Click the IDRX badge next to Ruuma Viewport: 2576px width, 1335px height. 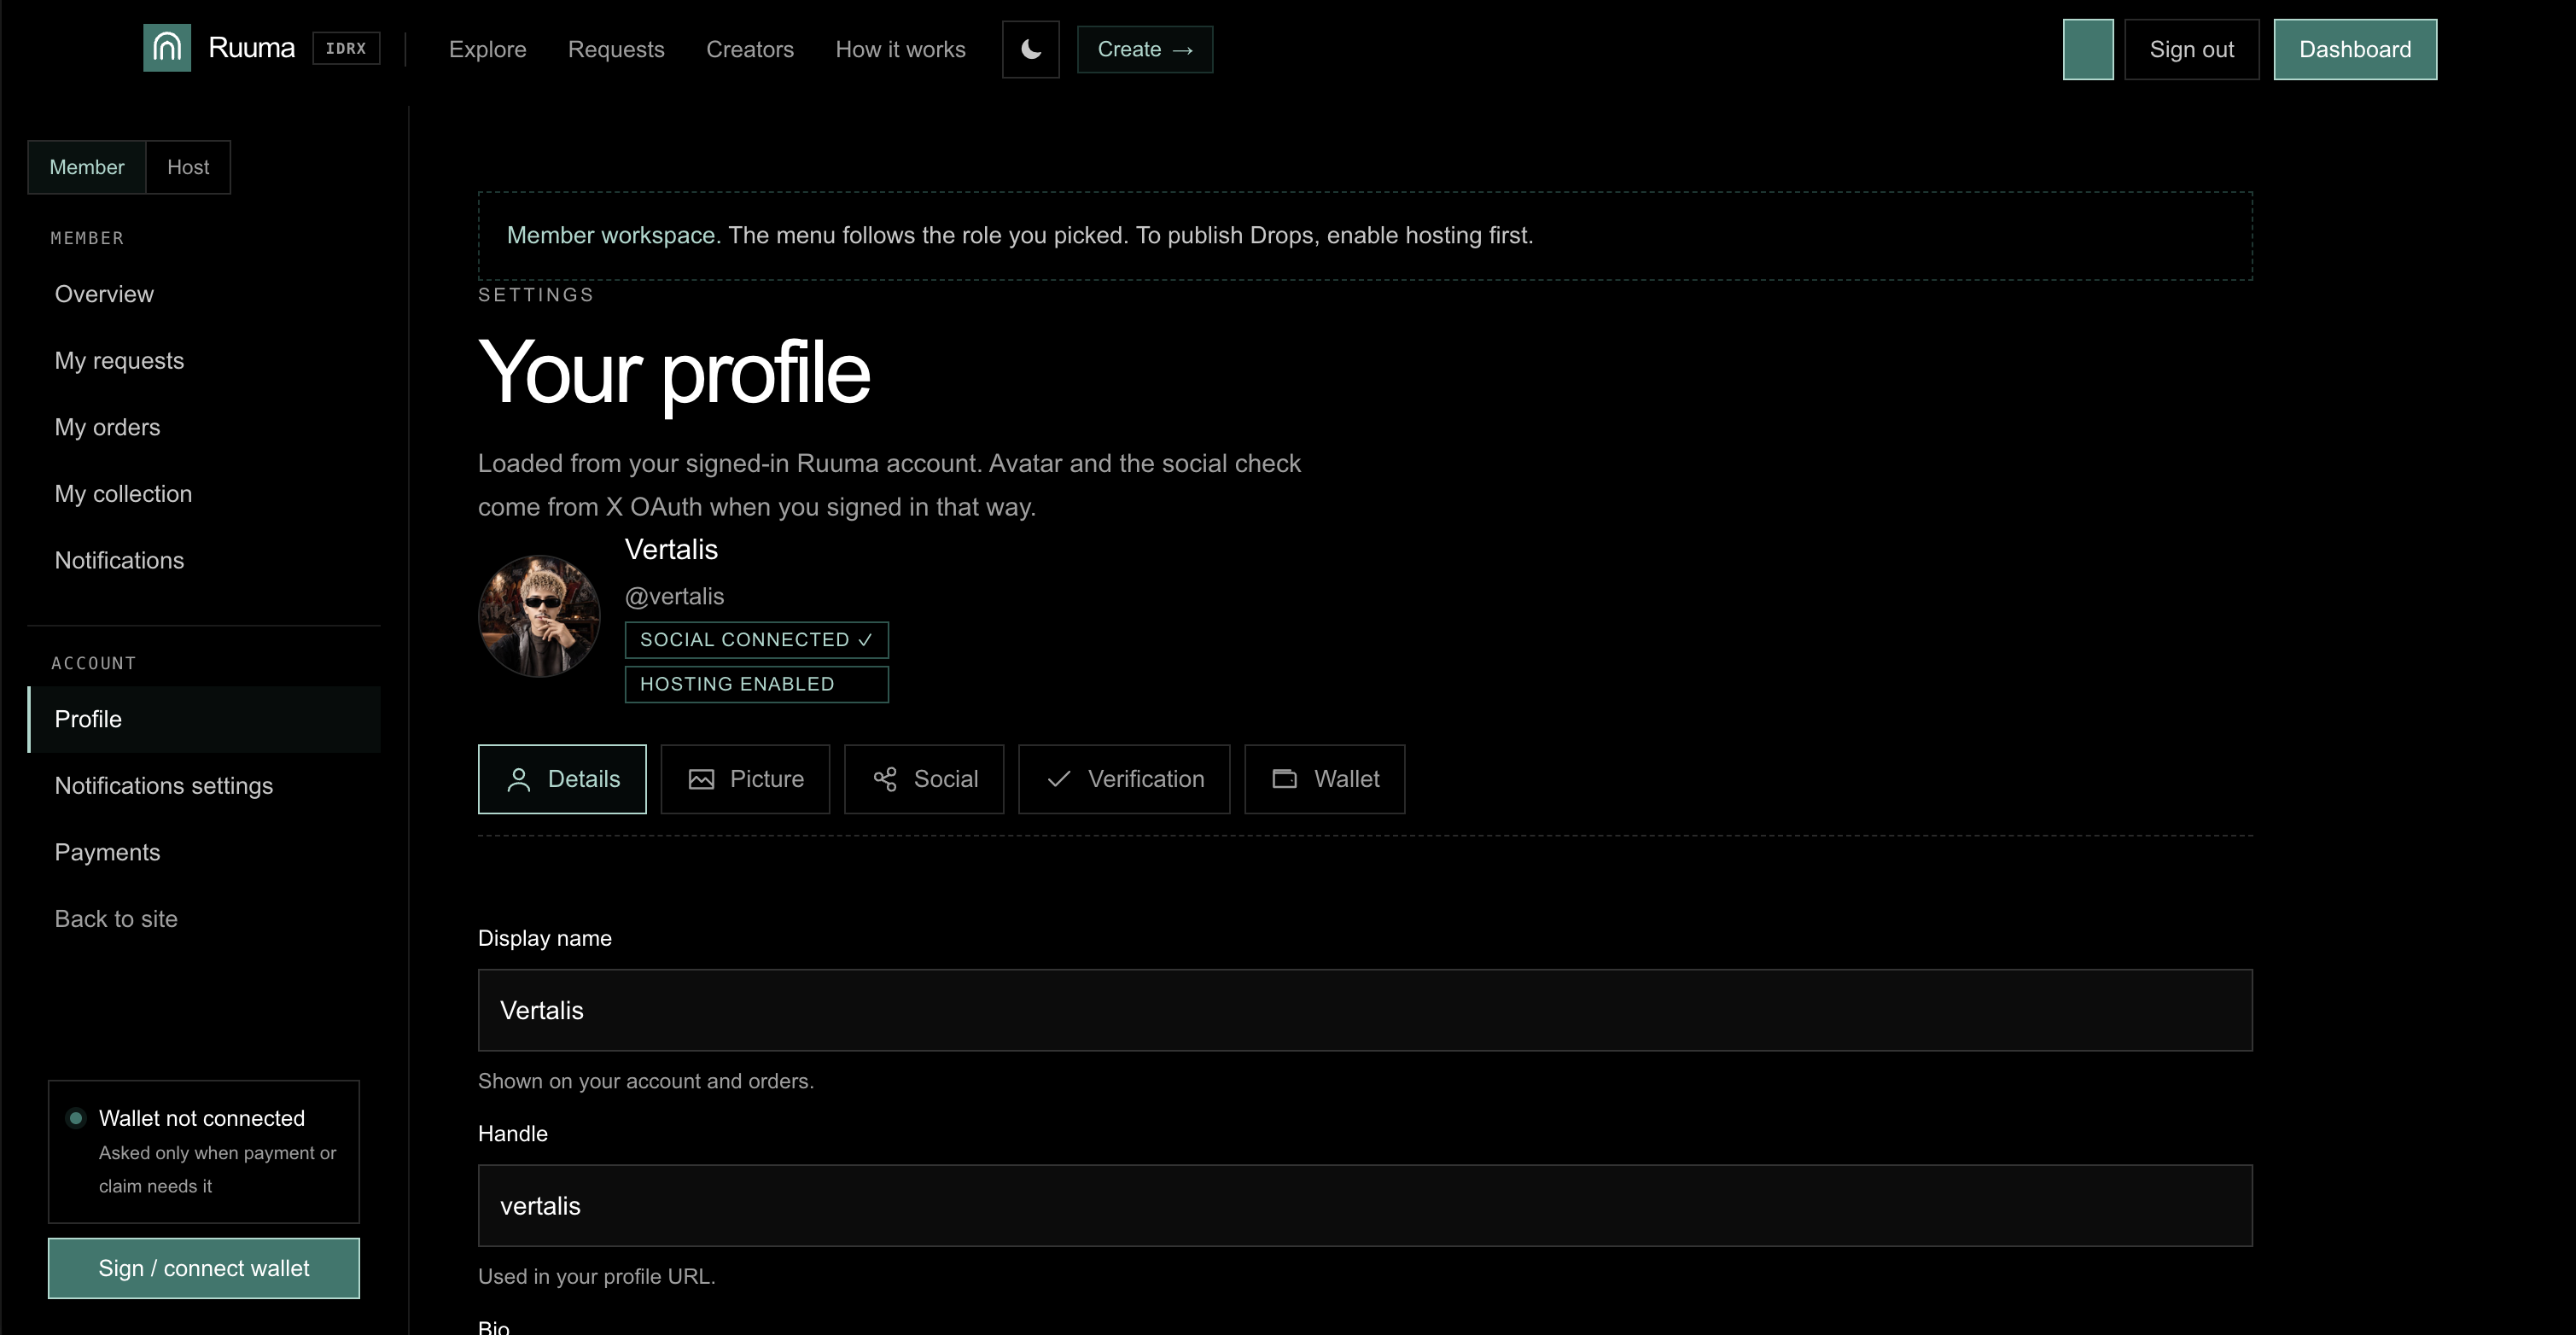346,48
